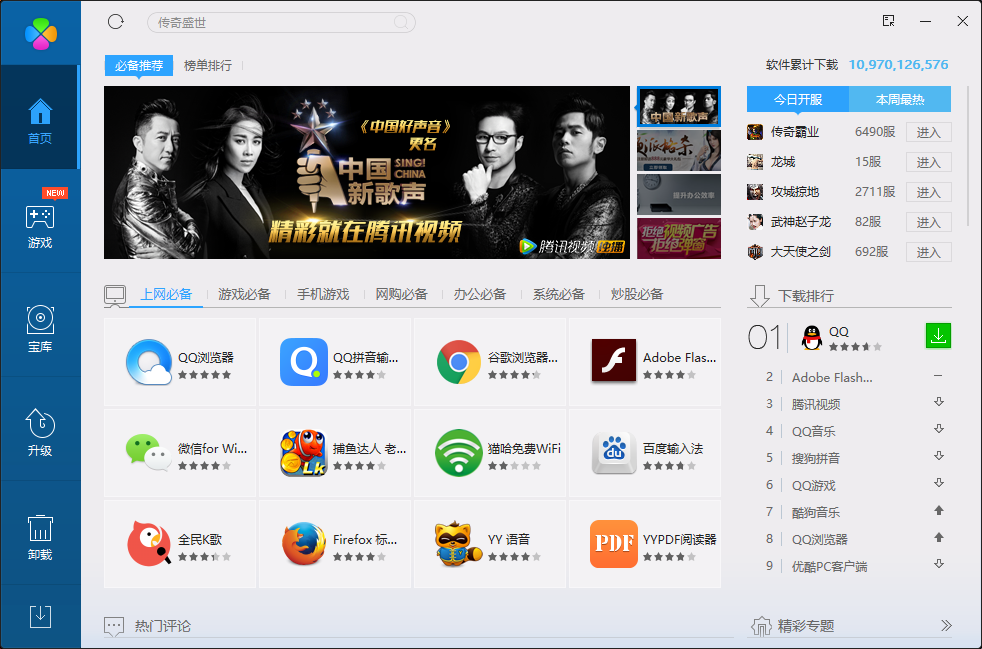This screenshot has height=649, width=982.
Task: Select the 拒绝视频广告 banner thumbnail
Action: [679, 238]
